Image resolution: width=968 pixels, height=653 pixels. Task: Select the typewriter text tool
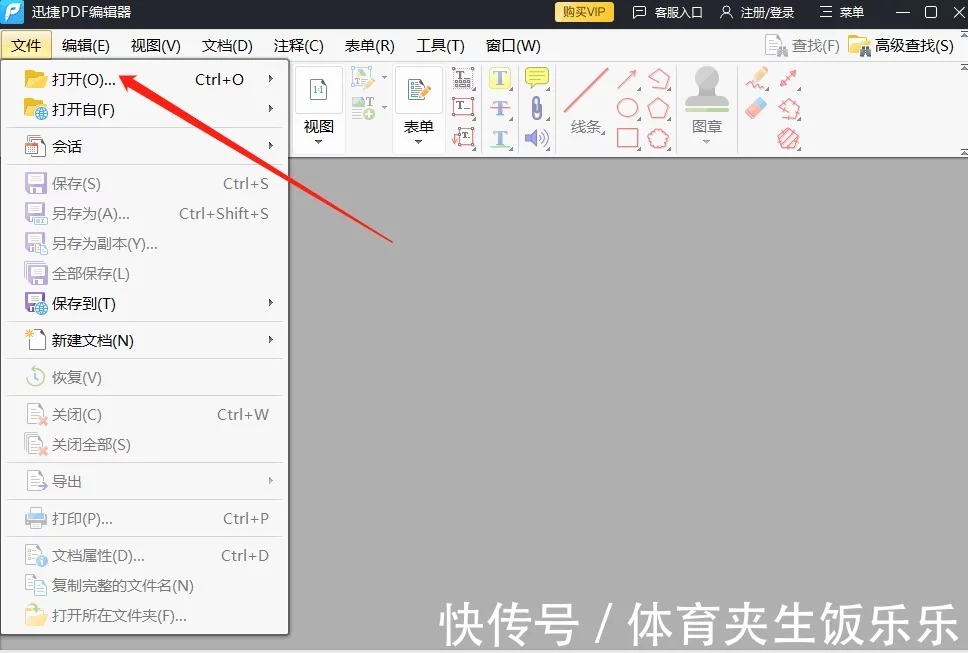coord(463,78)
